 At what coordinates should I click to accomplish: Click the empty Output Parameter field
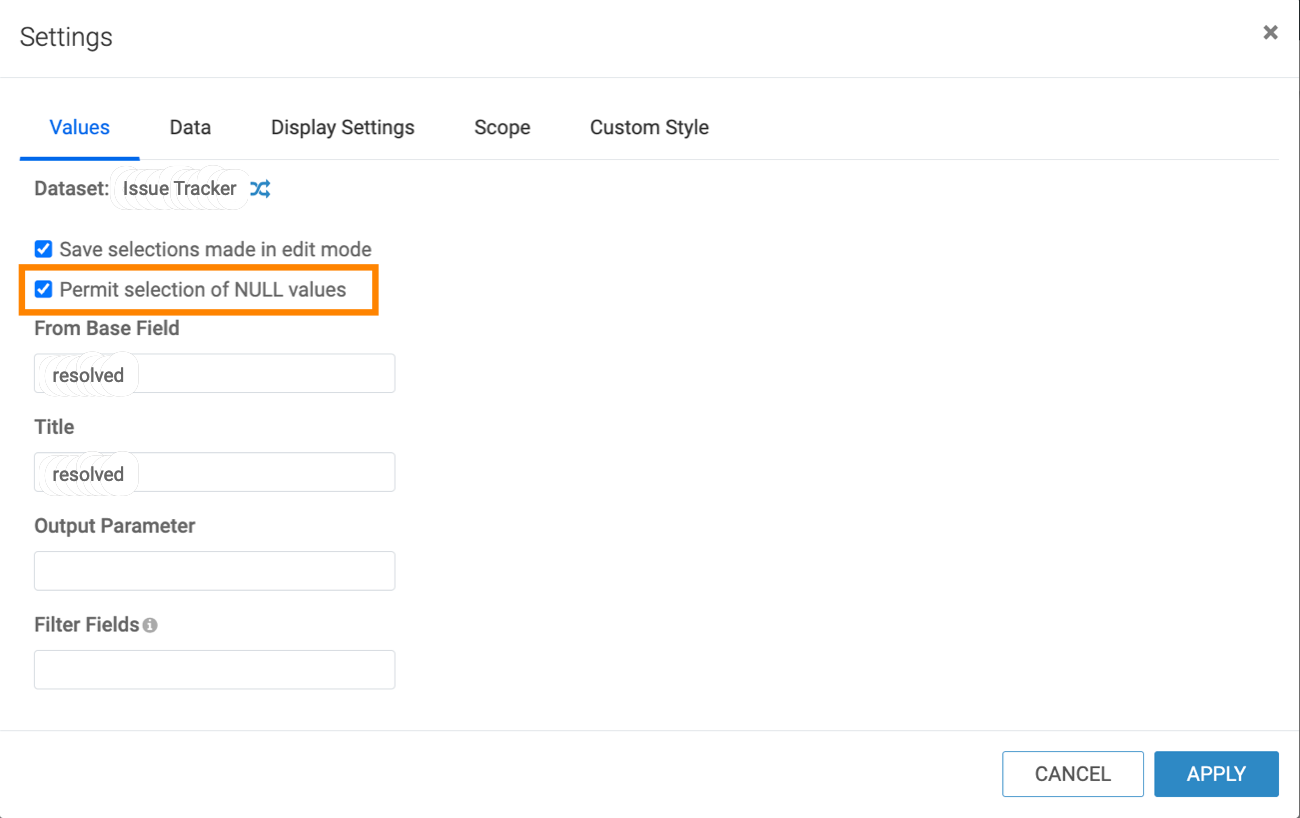(x=214, y=571)
